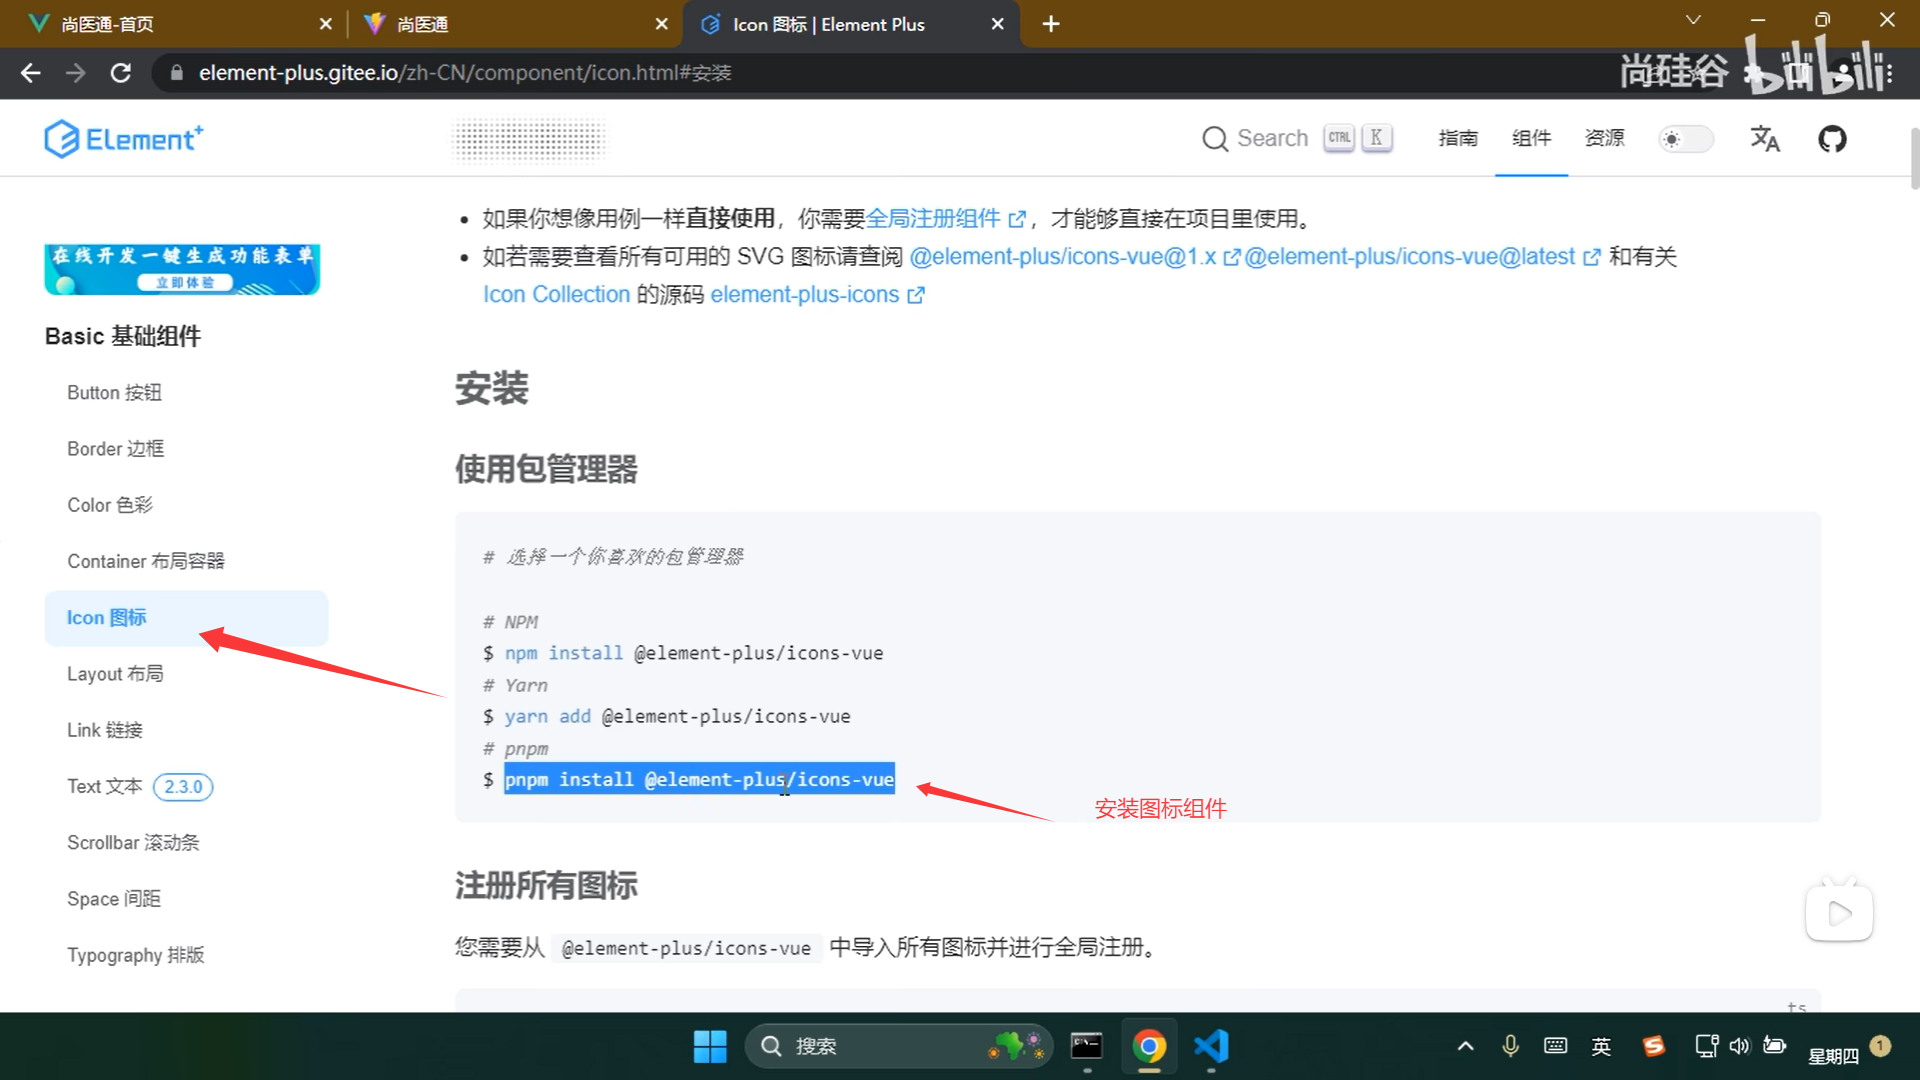1920x1080 pixels.
Task: Open the browser tab search chevron
Action: coord(1693,20)
